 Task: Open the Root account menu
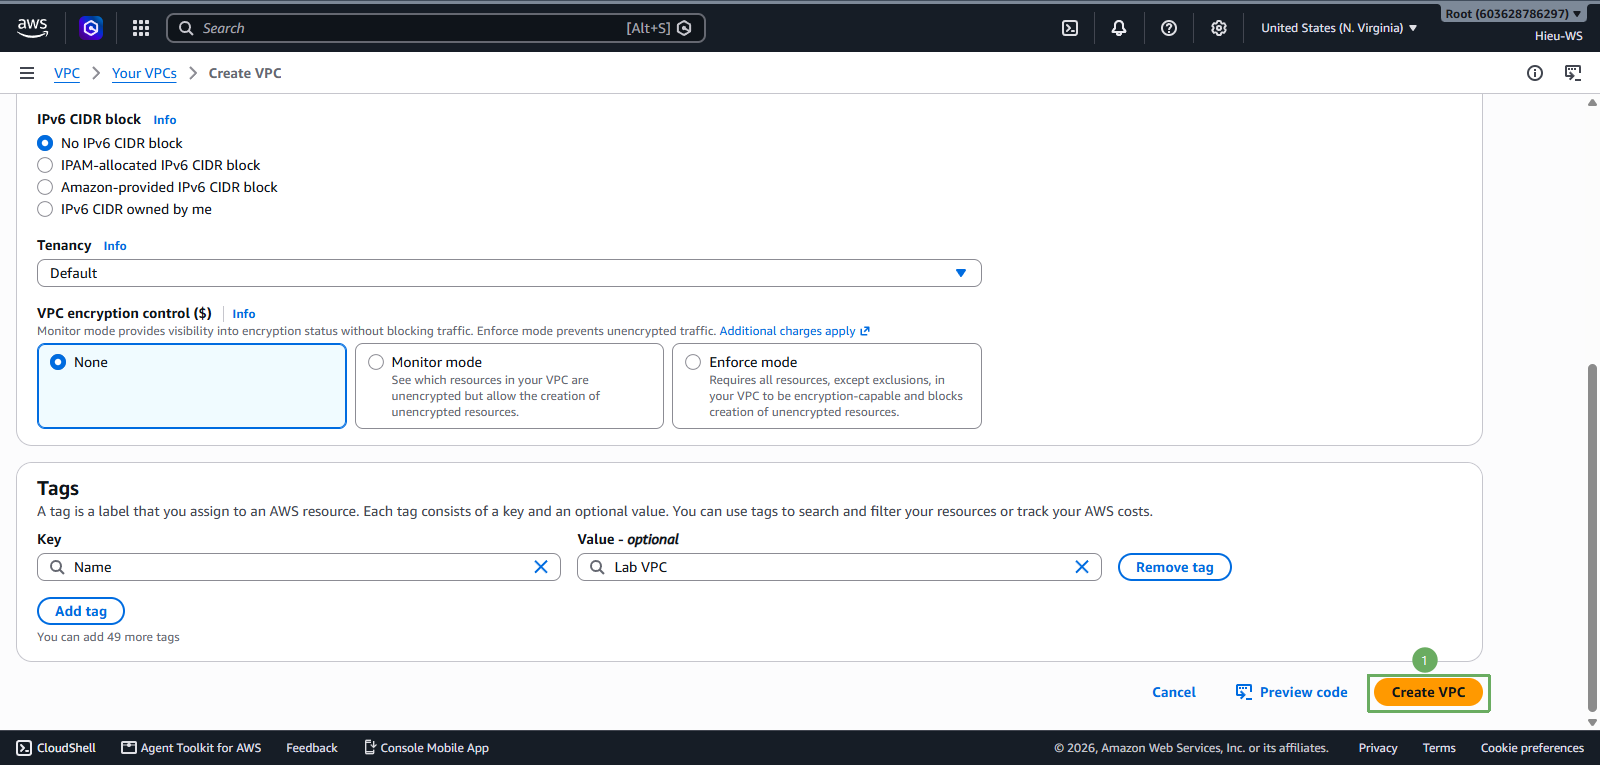click(x=1513, y=14)
